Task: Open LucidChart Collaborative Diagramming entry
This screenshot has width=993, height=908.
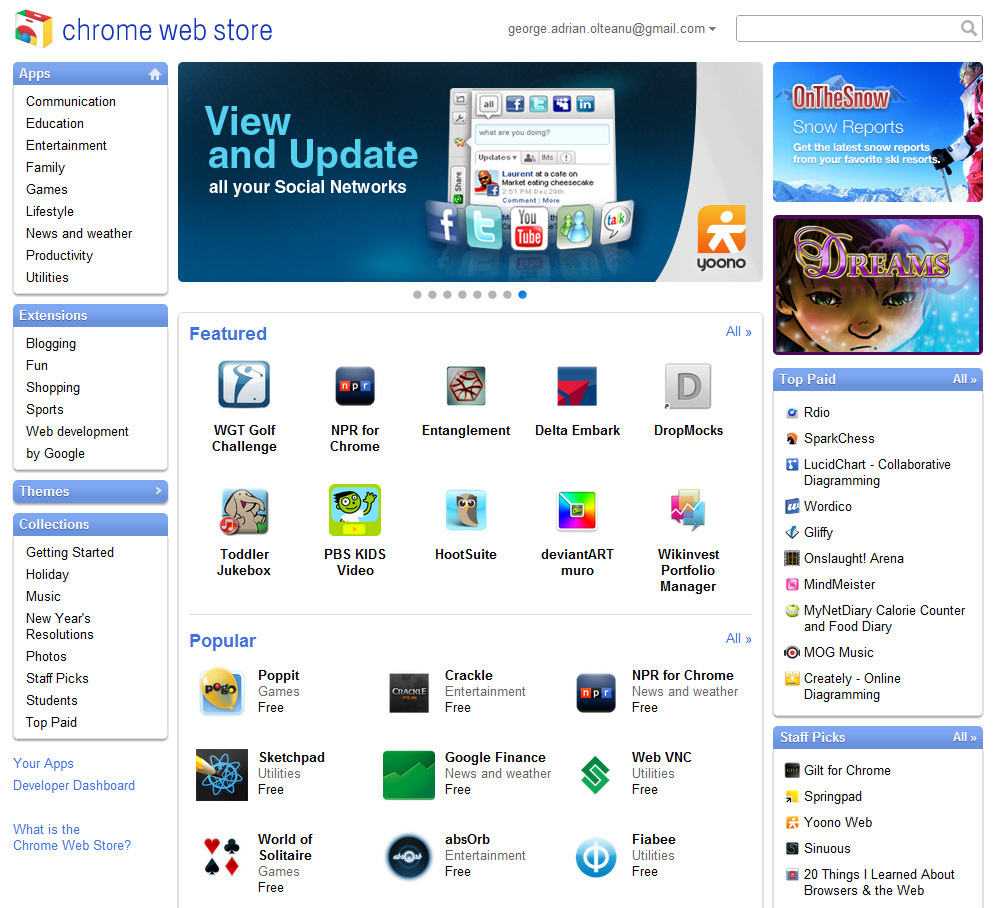Action: point(877,472)
